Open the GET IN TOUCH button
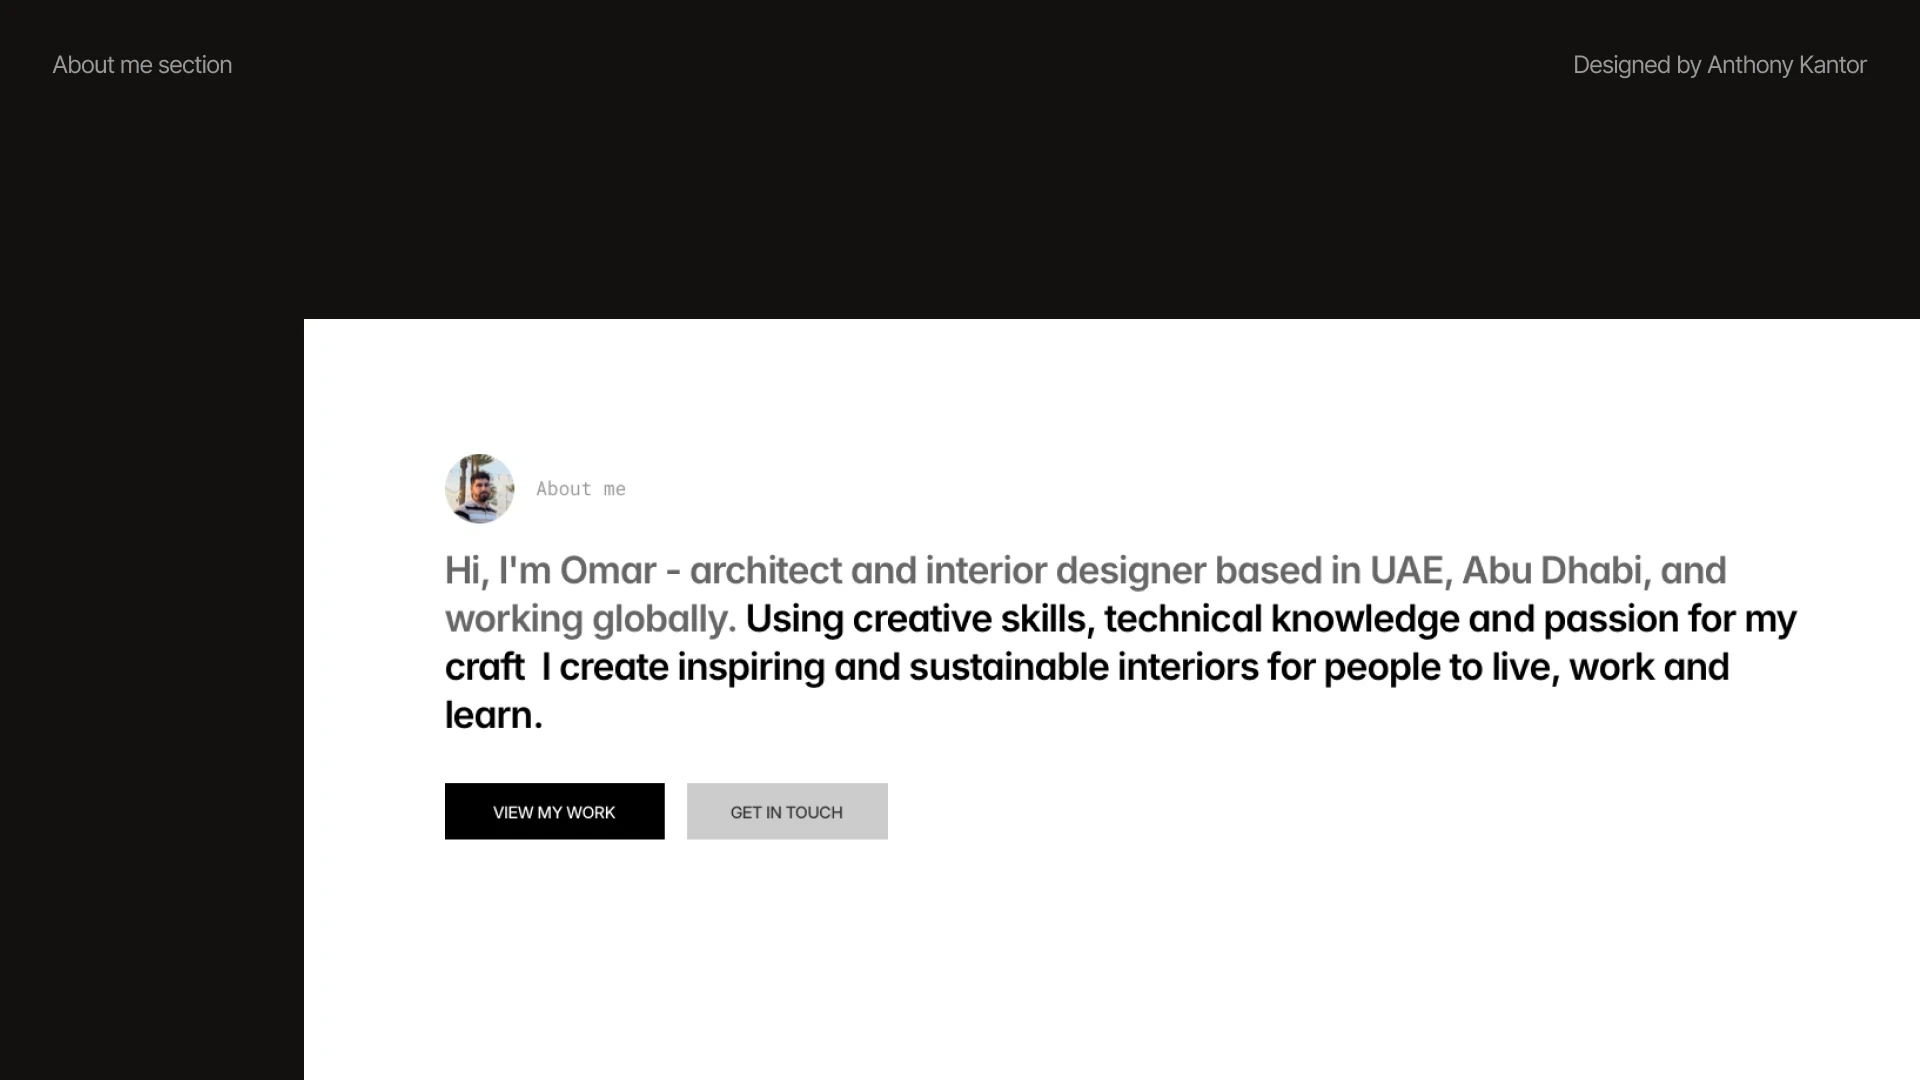The image size is (1920, 1080). (787, 812)
